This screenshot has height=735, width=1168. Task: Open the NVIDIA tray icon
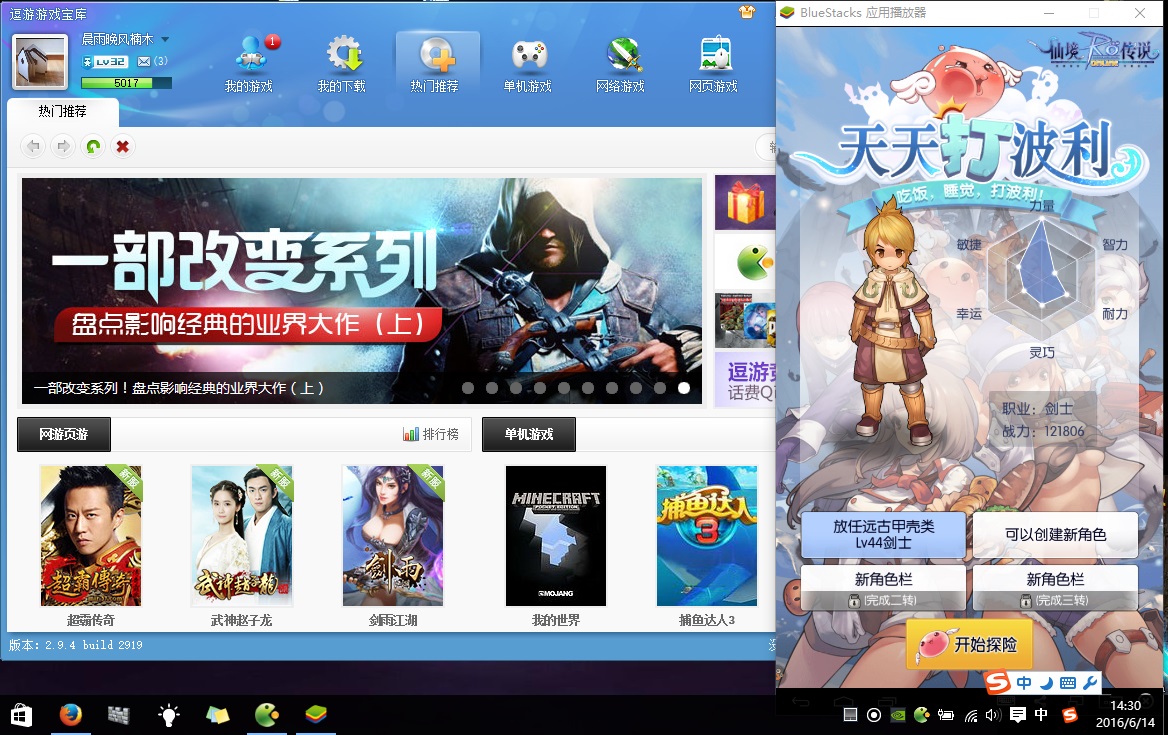pos(898,715)
